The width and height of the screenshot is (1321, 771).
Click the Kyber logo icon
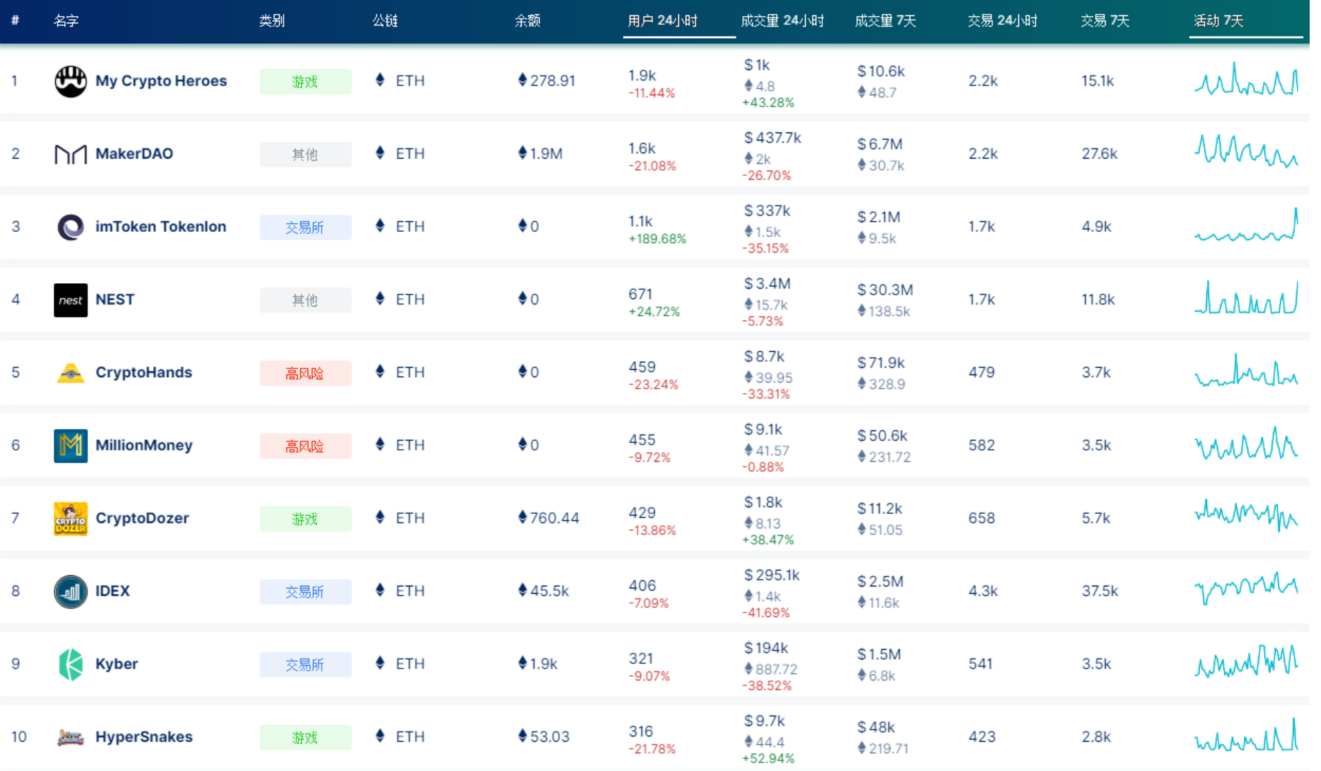click(x=71, y=665)
